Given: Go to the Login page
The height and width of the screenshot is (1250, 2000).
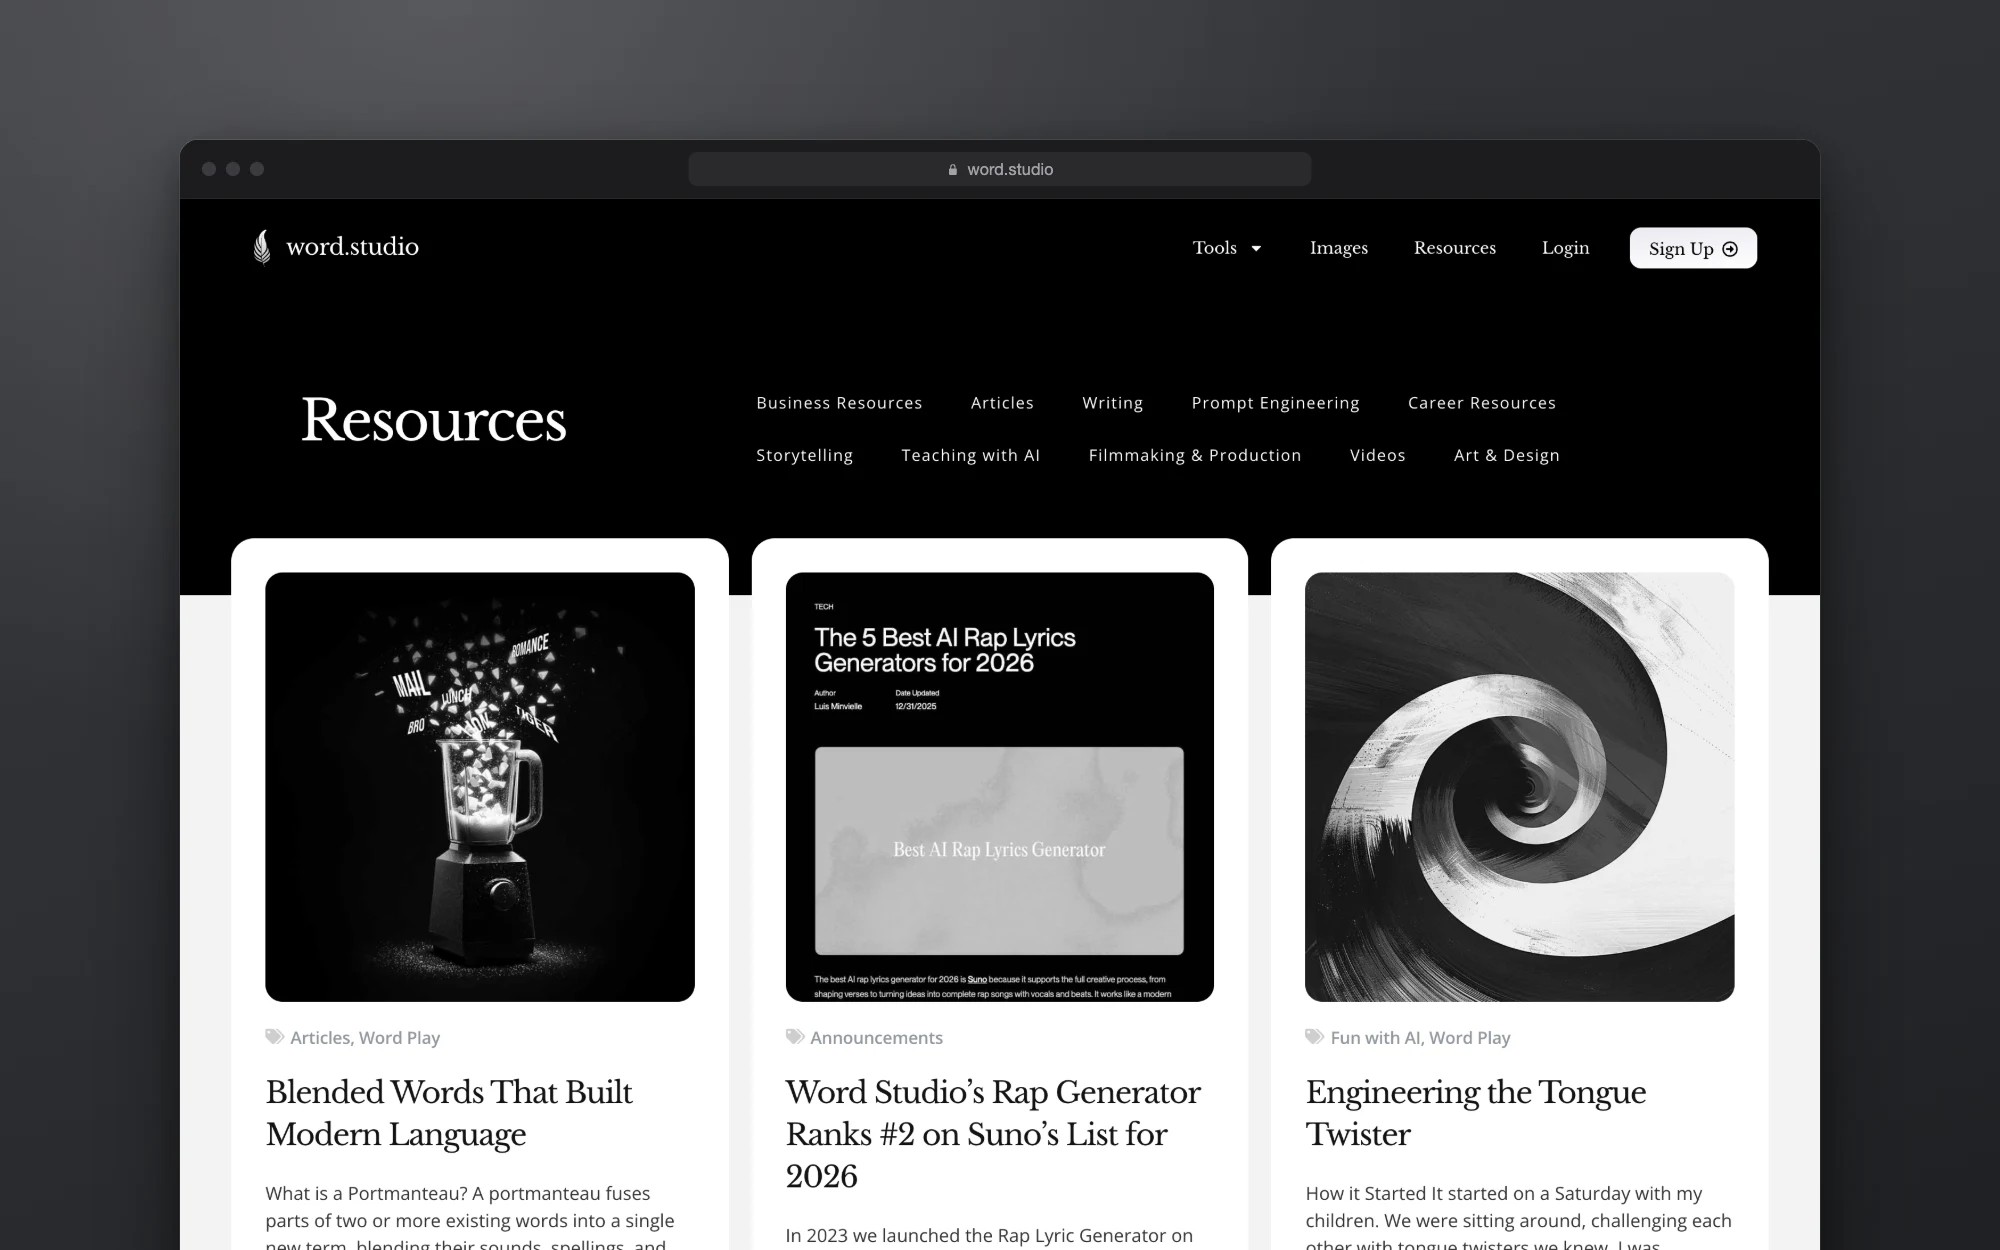Looking at the screenshot, I should (x=1565, y=248).
